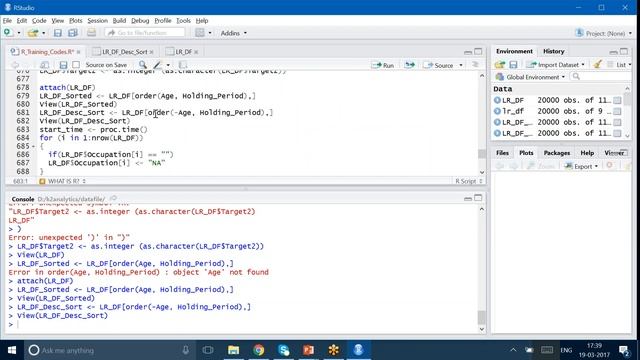This screenshot has width=640, height=360.
Task: Open the Build menu
Action: pos(119,20)
